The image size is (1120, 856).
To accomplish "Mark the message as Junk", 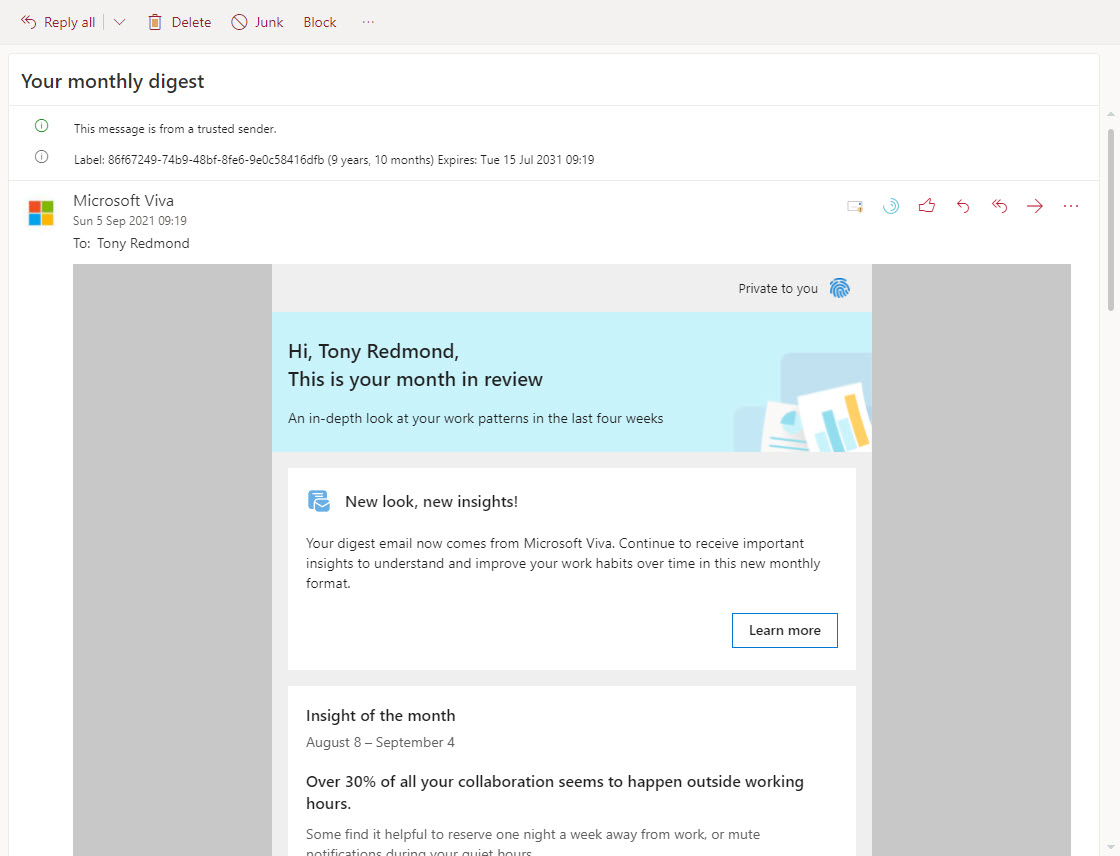I will point(258,22).
